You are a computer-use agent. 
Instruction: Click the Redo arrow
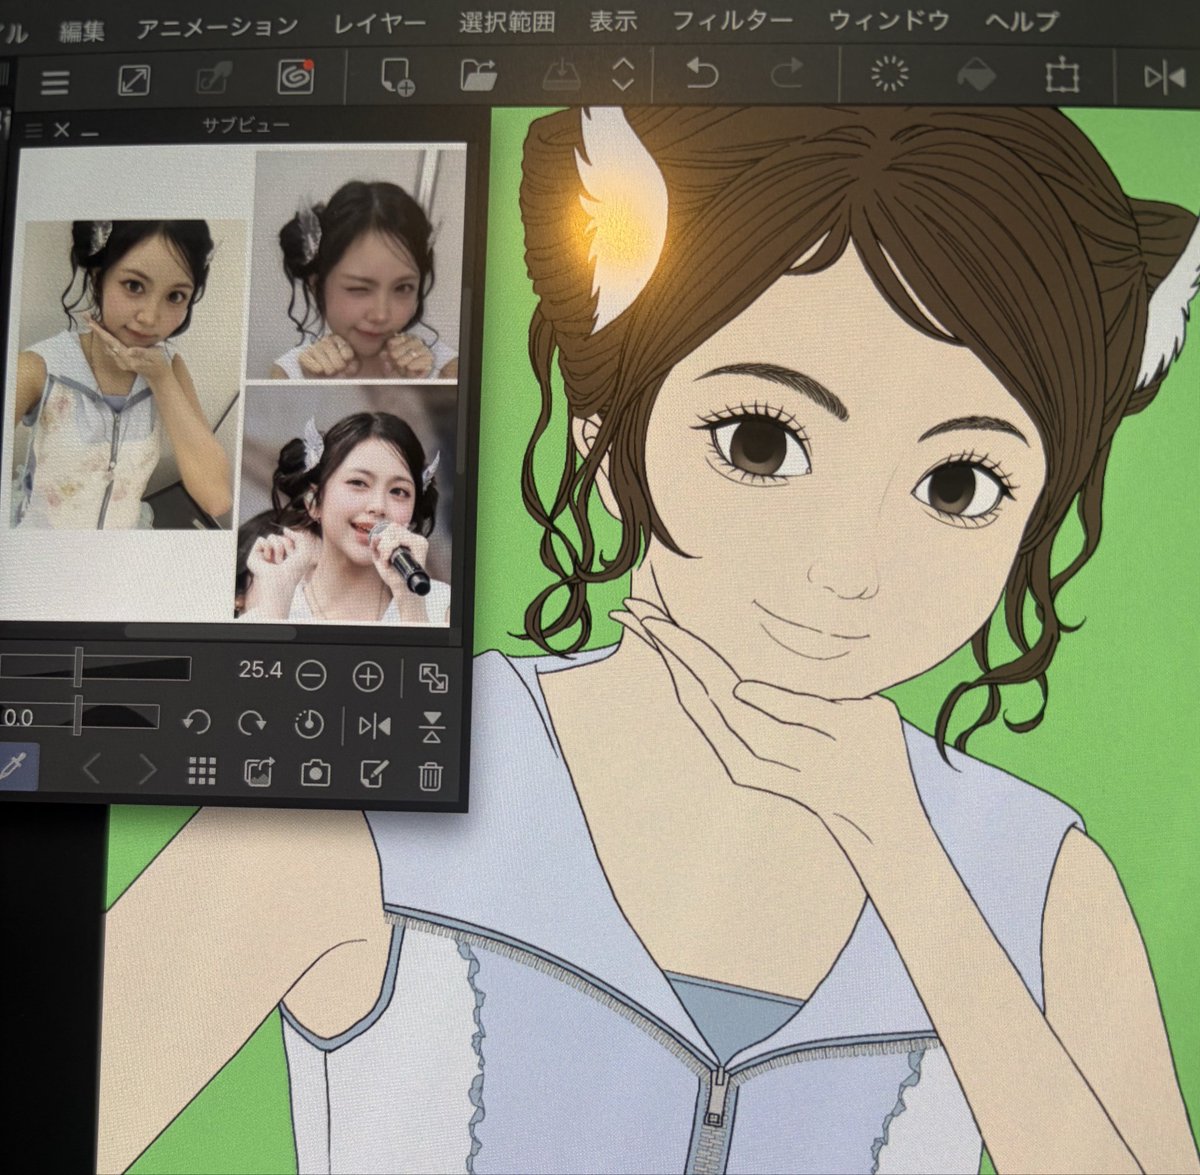click(788, 73)
